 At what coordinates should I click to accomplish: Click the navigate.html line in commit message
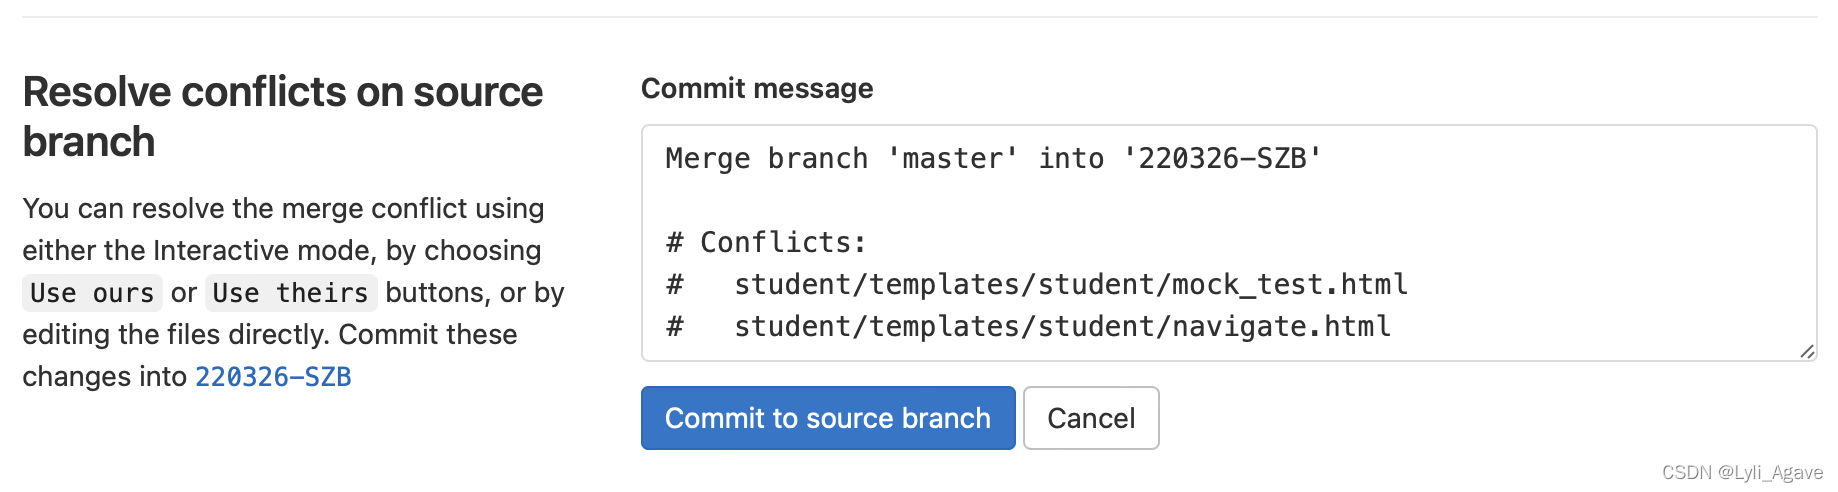(x=1062, y=327)
